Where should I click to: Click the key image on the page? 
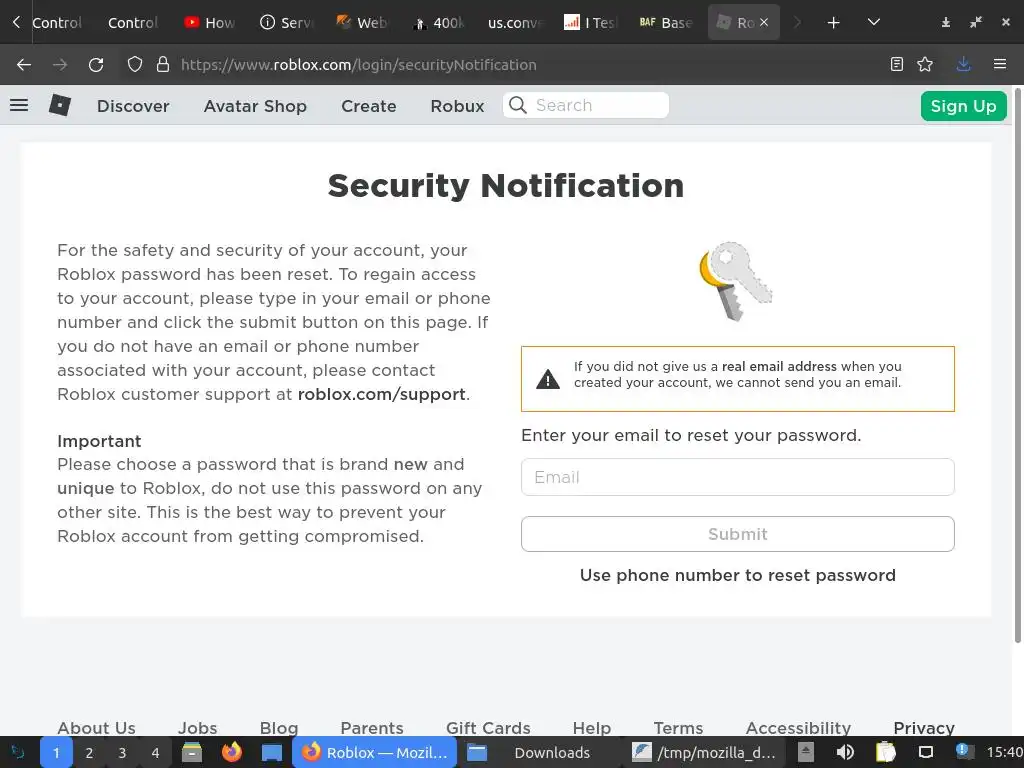coord(736,281)
